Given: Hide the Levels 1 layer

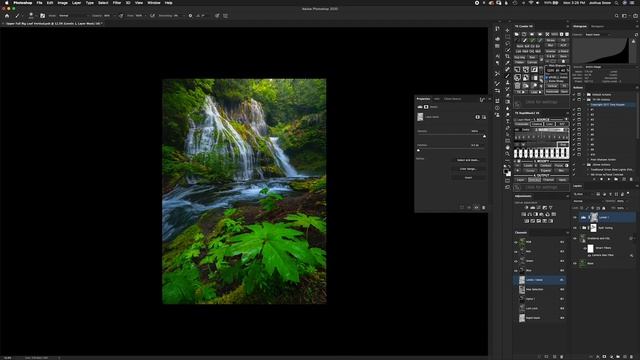Looking at the screenshot, I should (x=575, y=218).
